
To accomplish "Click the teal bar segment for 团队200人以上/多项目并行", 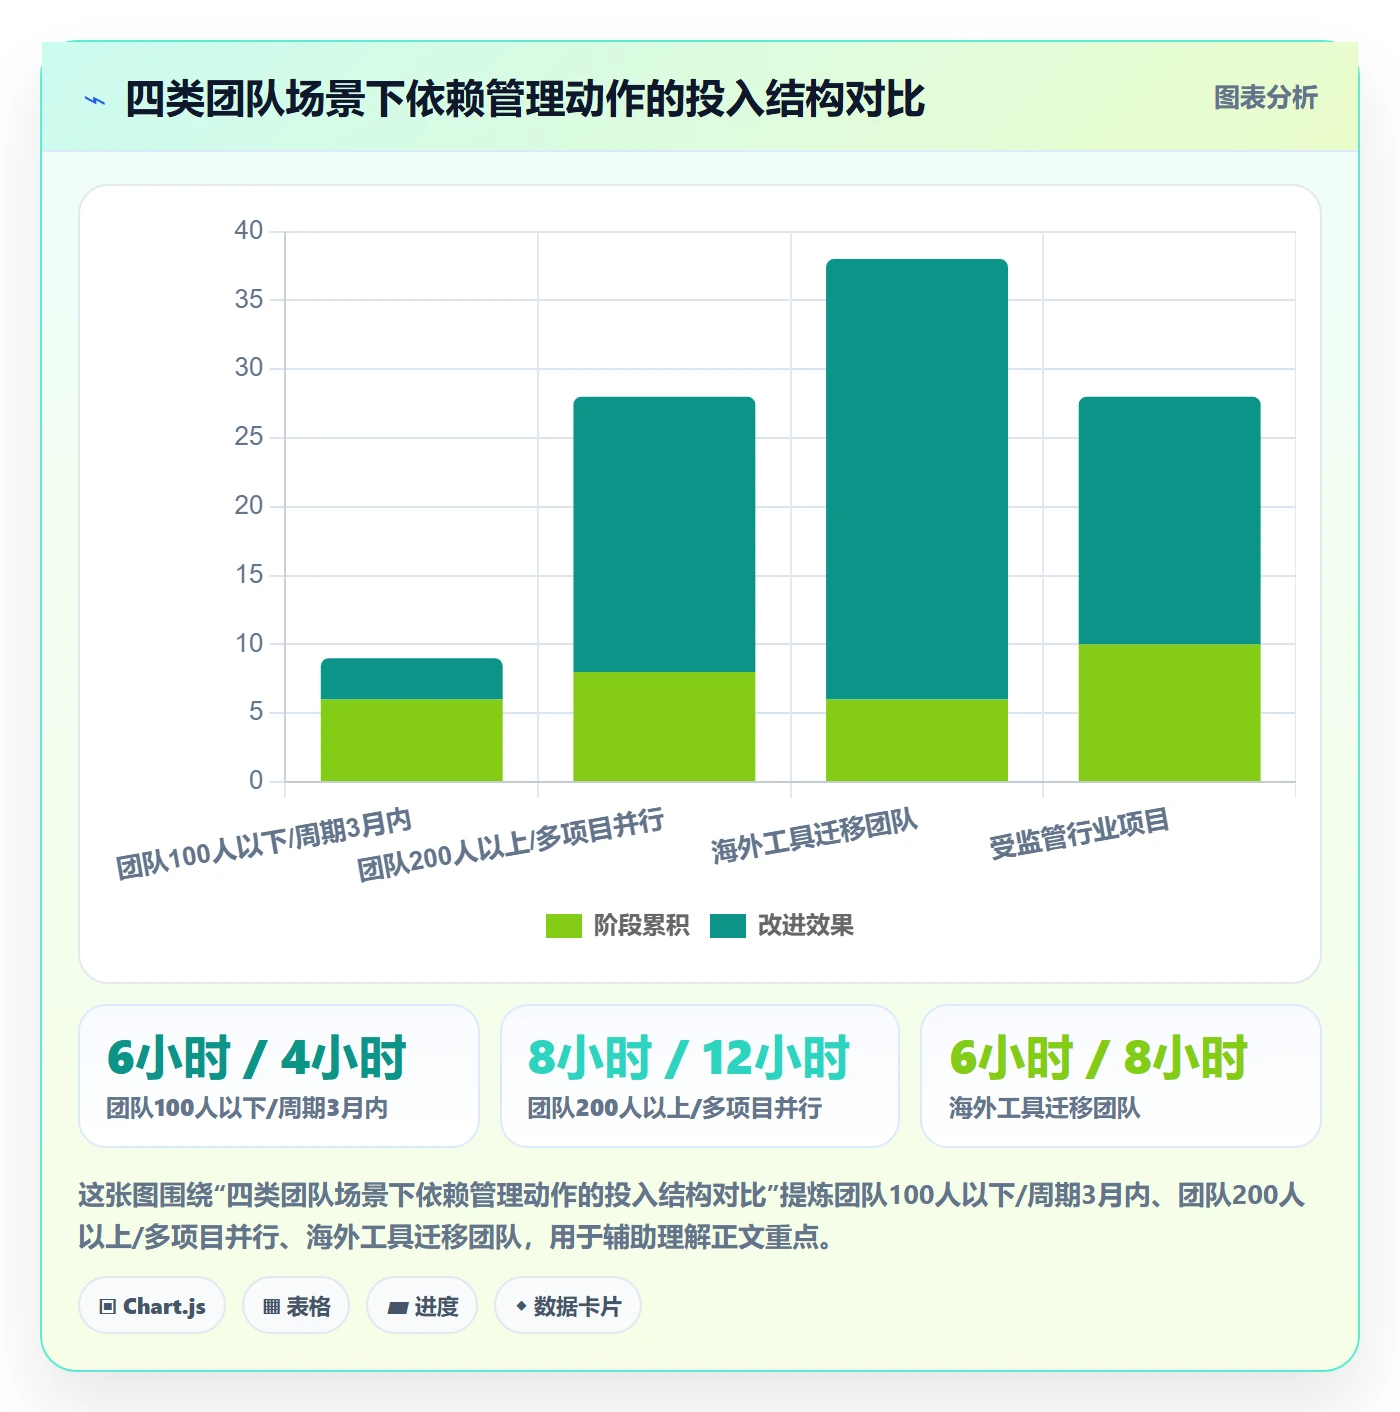I will (x=664, y=534).
